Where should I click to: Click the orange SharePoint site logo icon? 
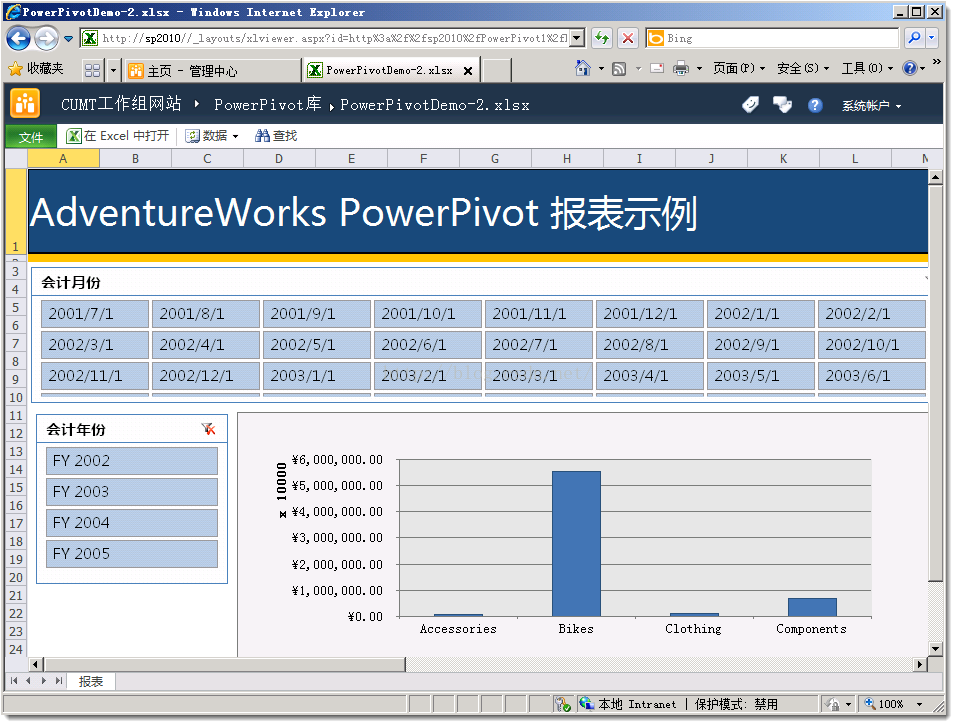tap(25, 103)
